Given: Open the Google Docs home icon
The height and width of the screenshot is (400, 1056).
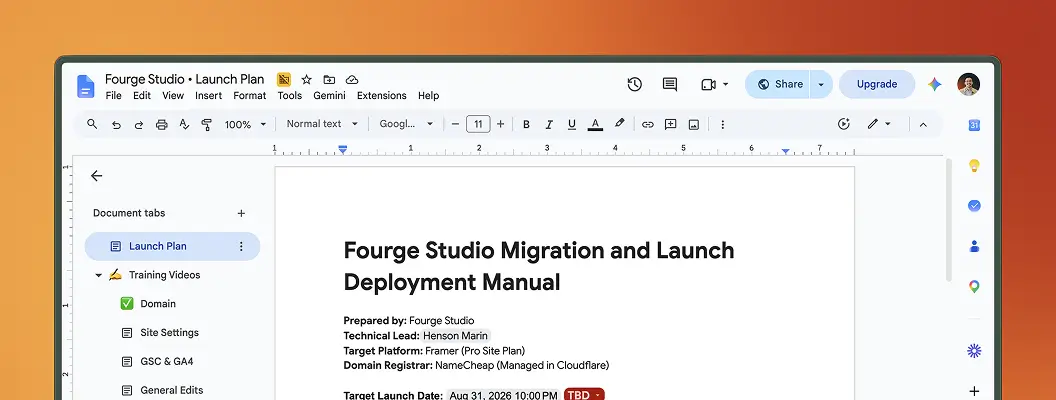Looking at the screenshot, I should click(86, 86).
